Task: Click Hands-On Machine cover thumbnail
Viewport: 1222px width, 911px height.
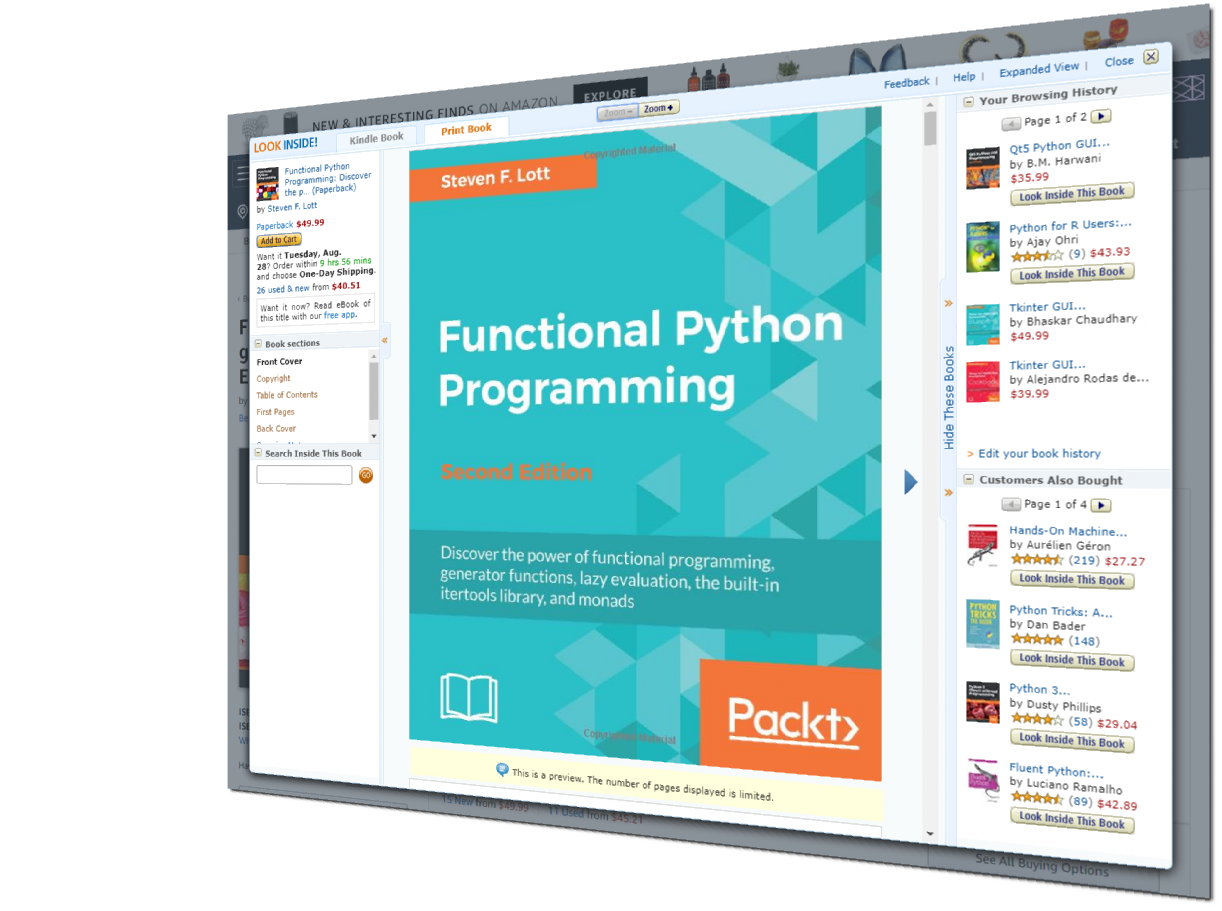Action: 983,546
